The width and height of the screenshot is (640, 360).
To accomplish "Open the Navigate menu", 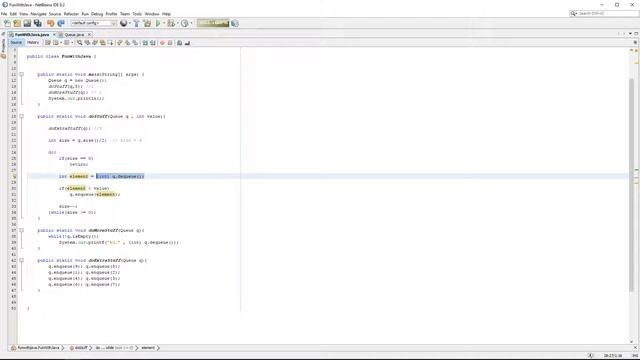I will click(38, 14).
